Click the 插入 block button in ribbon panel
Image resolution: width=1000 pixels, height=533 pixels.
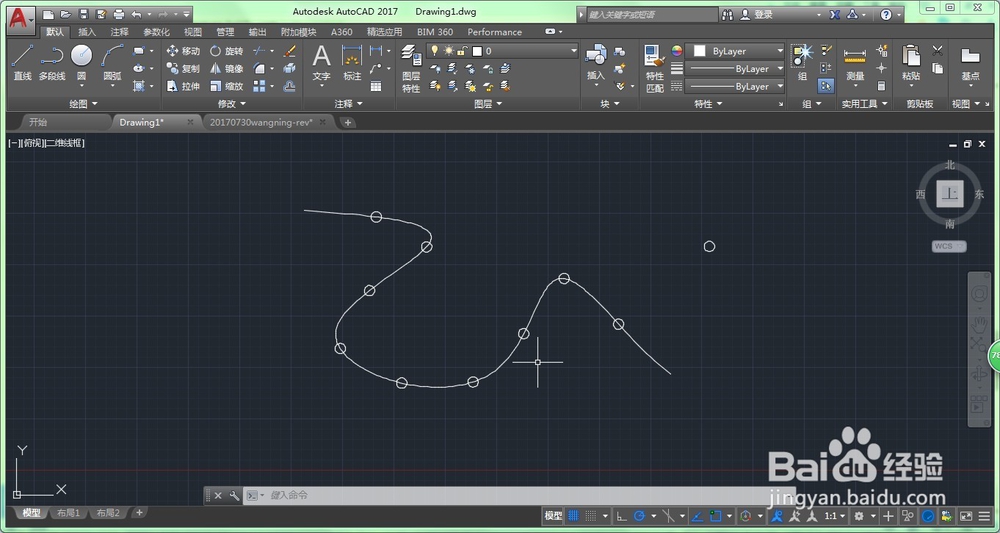596,62
